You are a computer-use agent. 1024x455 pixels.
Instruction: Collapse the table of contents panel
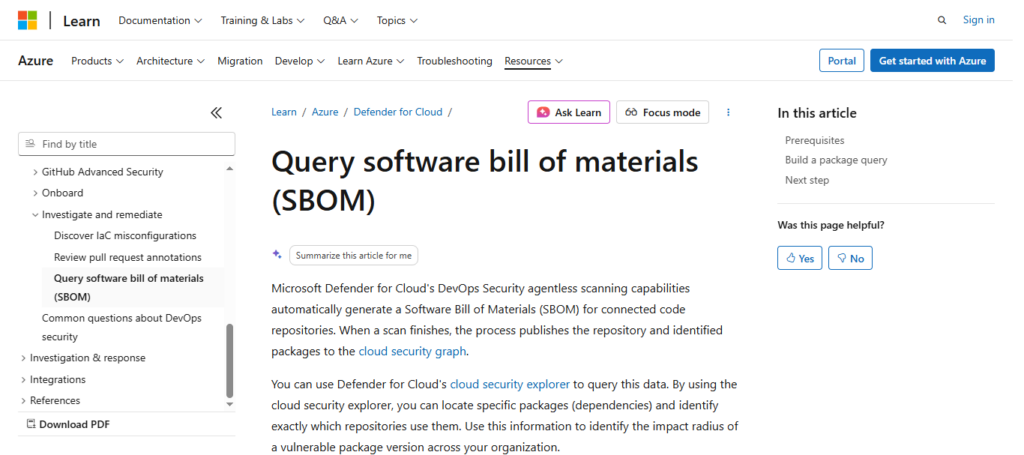pyautogui.click(x=216, y=113)
